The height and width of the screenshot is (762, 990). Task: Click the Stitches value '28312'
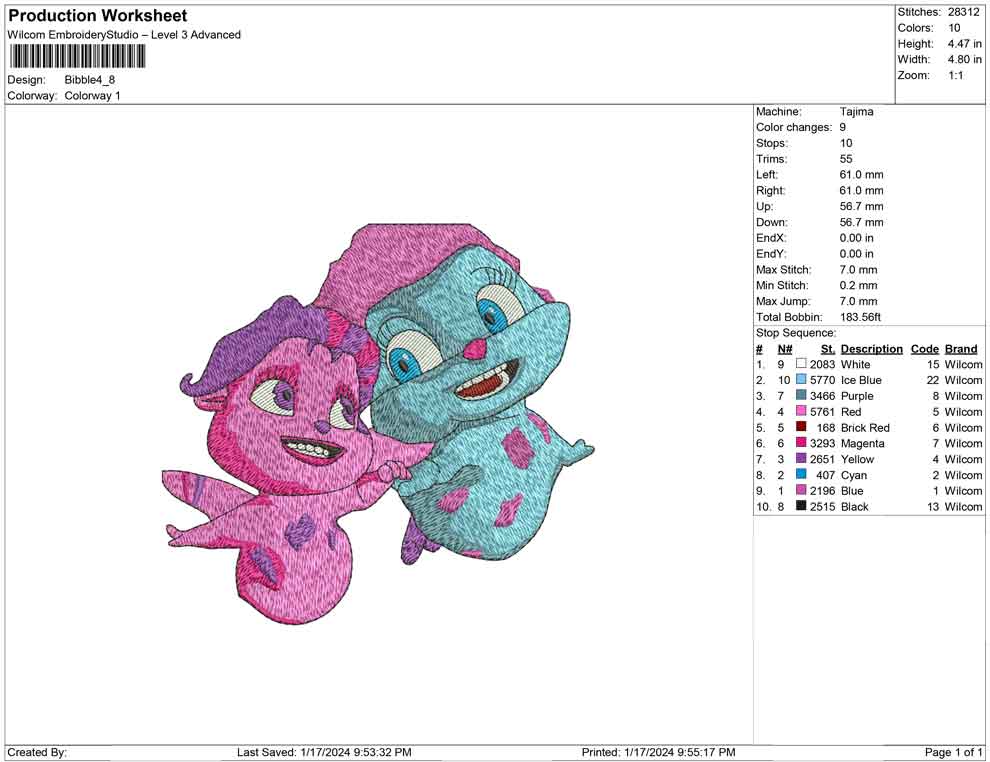click(x=963, y=12)
